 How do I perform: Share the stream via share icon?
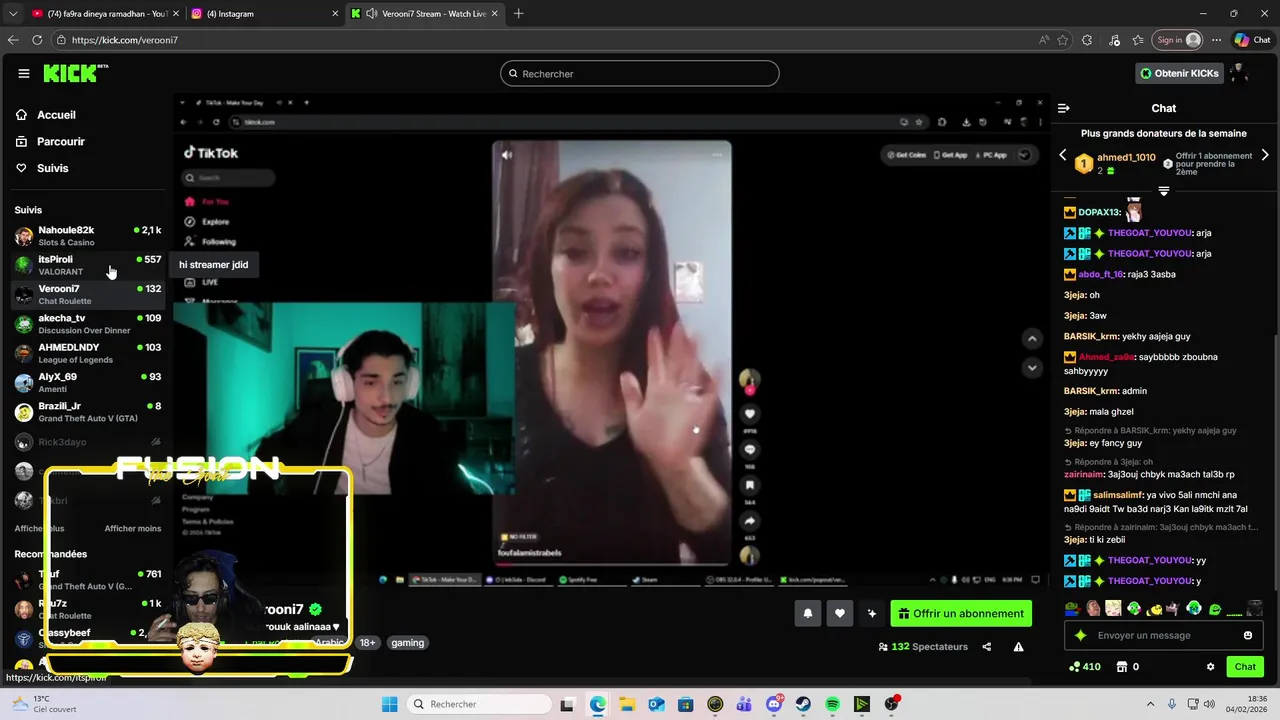[987, 647]
